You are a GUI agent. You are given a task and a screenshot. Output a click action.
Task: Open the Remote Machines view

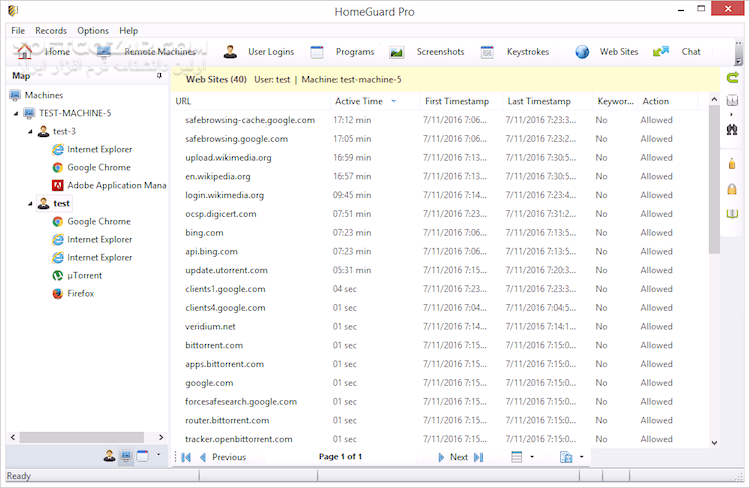147,52
